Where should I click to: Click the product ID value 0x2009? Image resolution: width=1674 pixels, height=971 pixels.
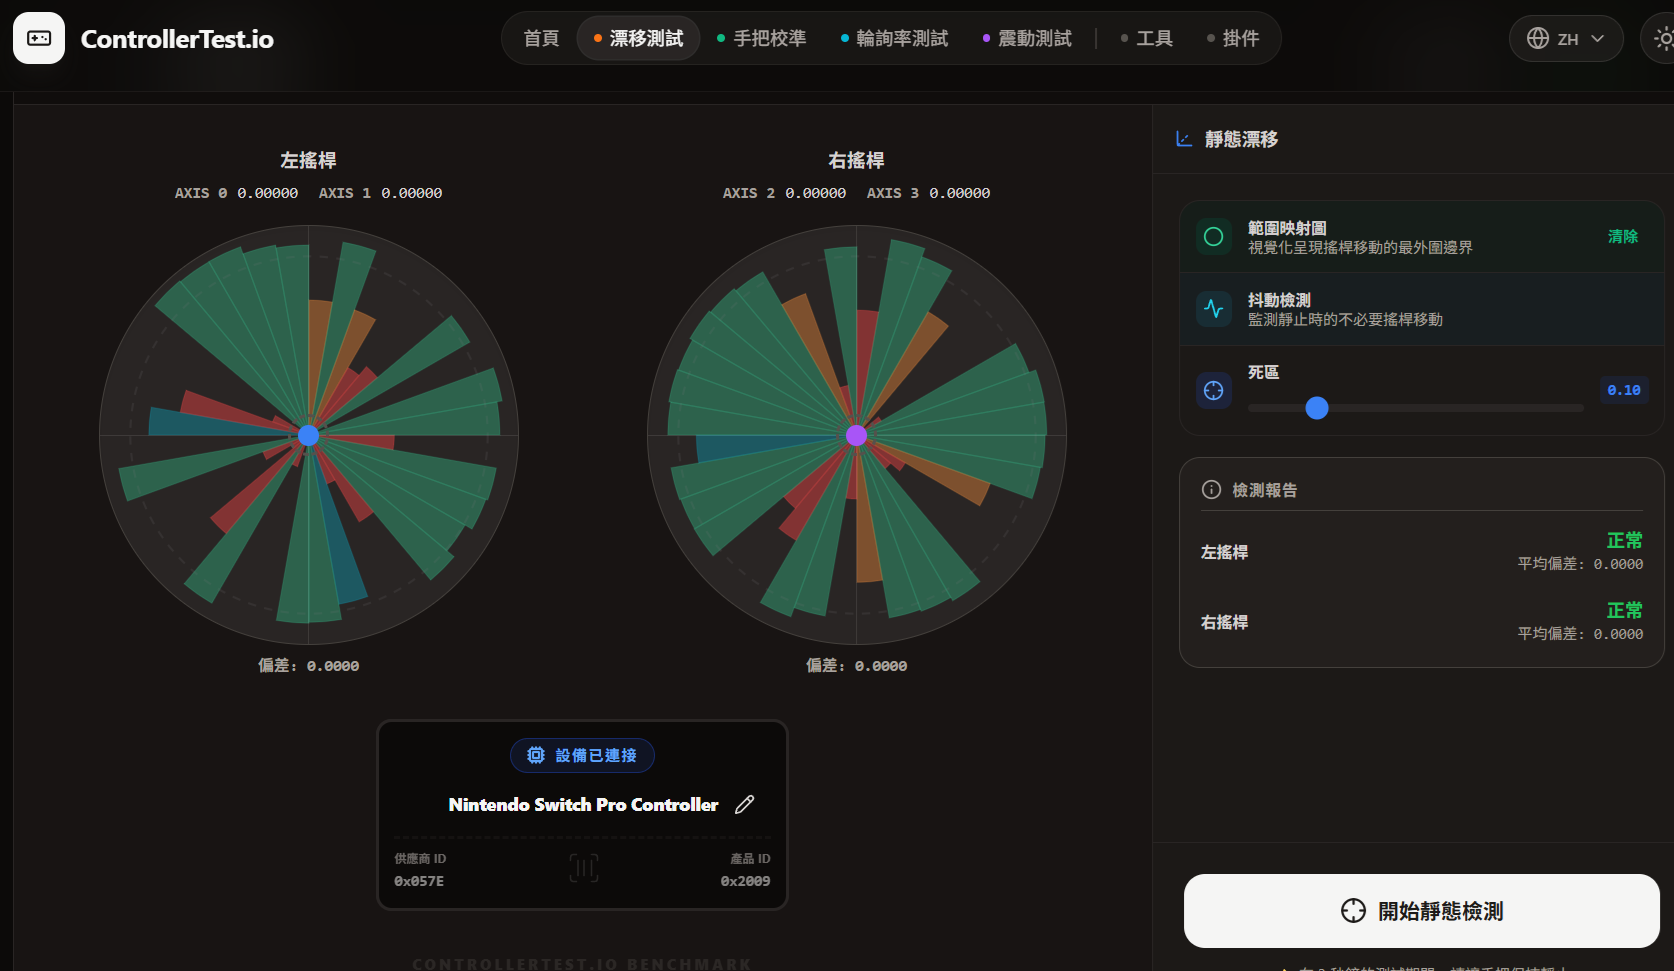coord(745,881)
